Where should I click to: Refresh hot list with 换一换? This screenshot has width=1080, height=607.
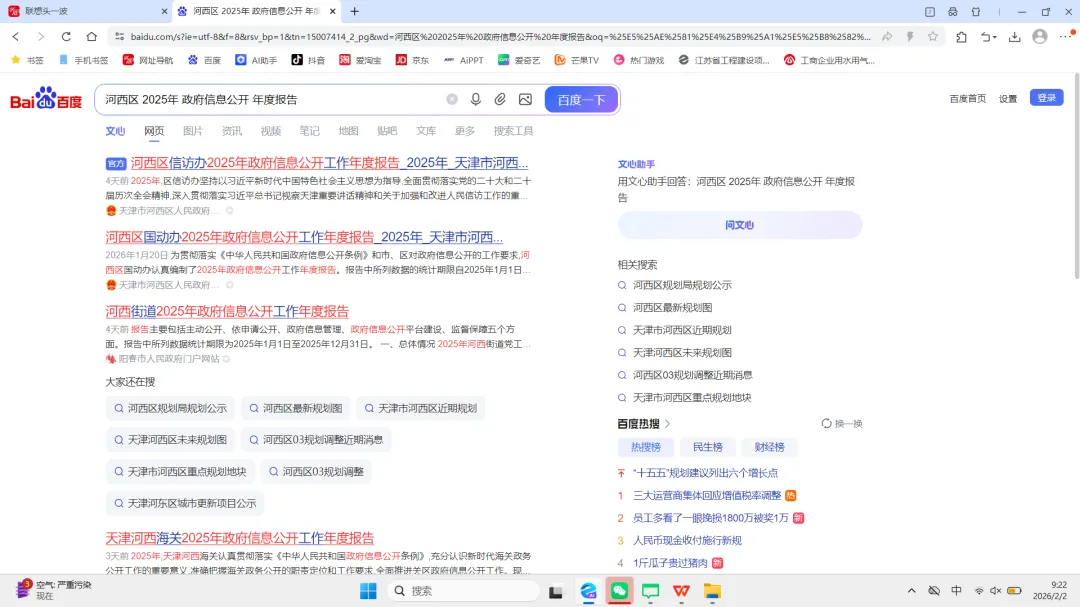point(842,424)
